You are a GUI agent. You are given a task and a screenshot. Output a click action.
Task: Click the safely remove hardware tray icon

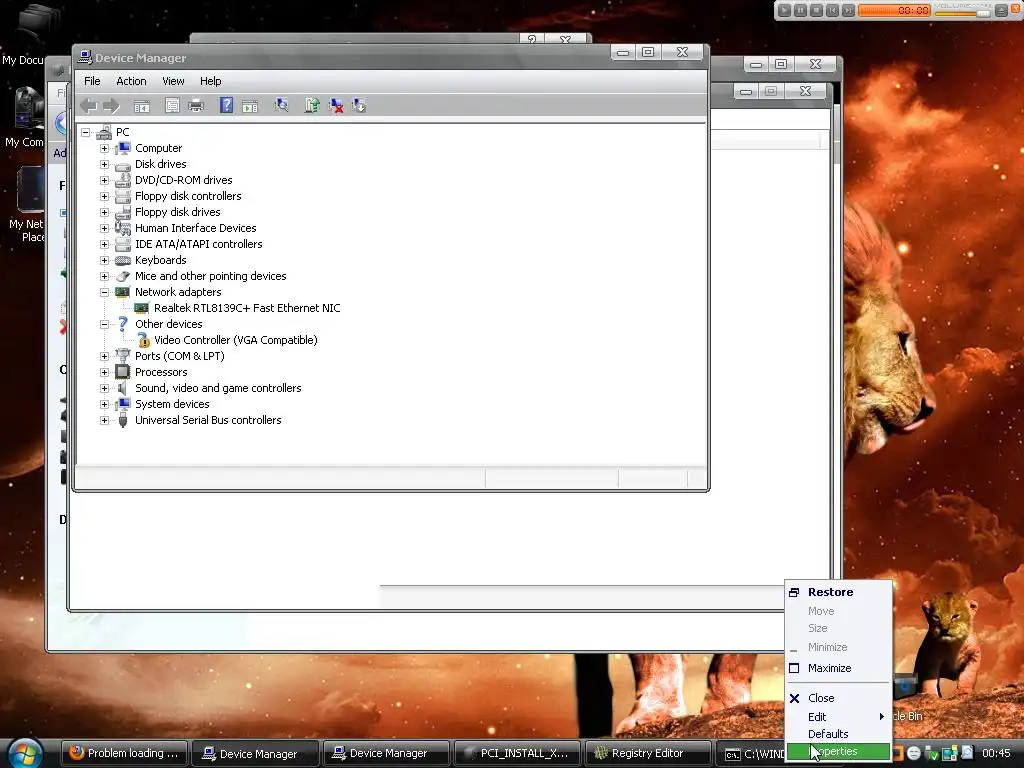pos(932,753)
